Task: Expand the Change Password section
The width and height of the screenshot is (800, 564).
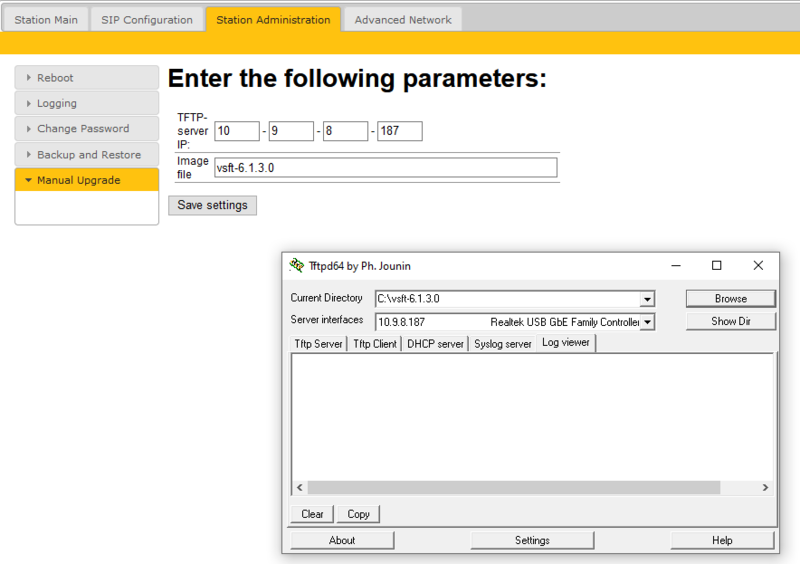Action: 87,129
